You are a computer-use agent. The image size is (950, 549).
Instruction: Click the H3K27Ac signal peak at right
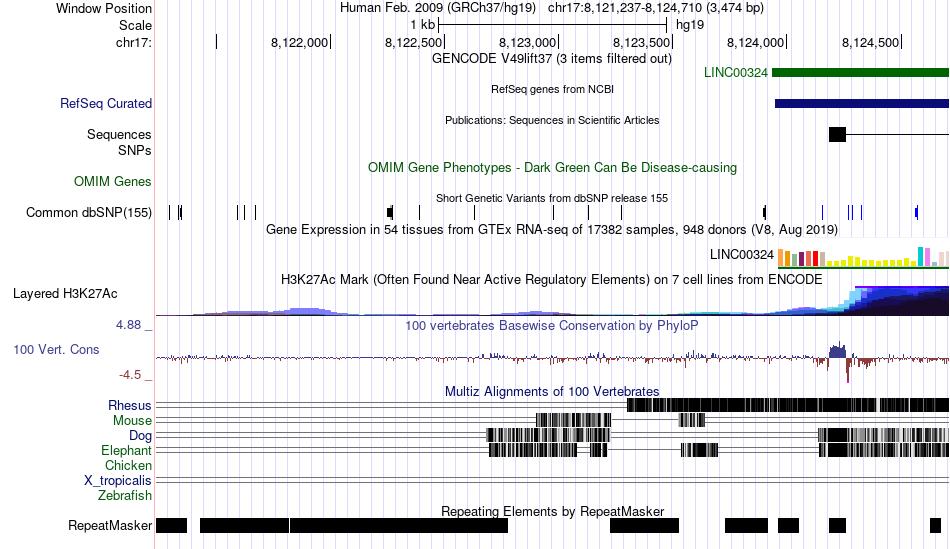(900, 301)
